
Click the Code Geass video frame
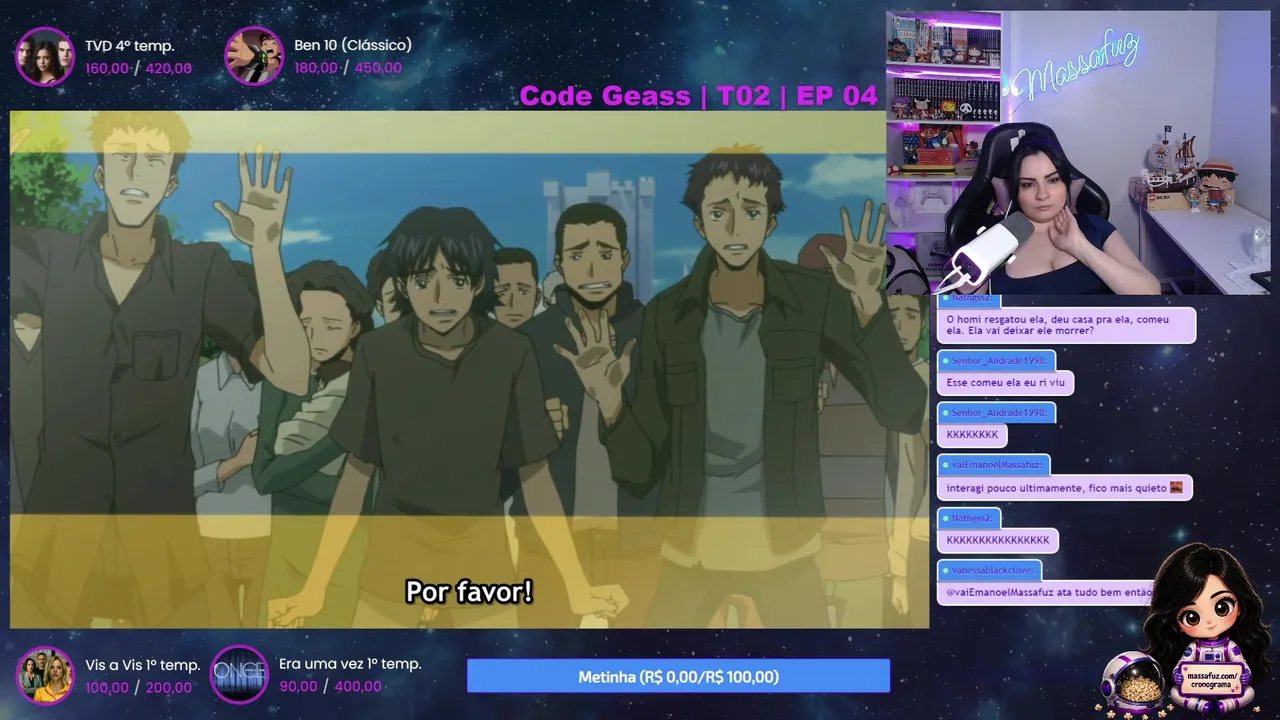pos(469,369)
